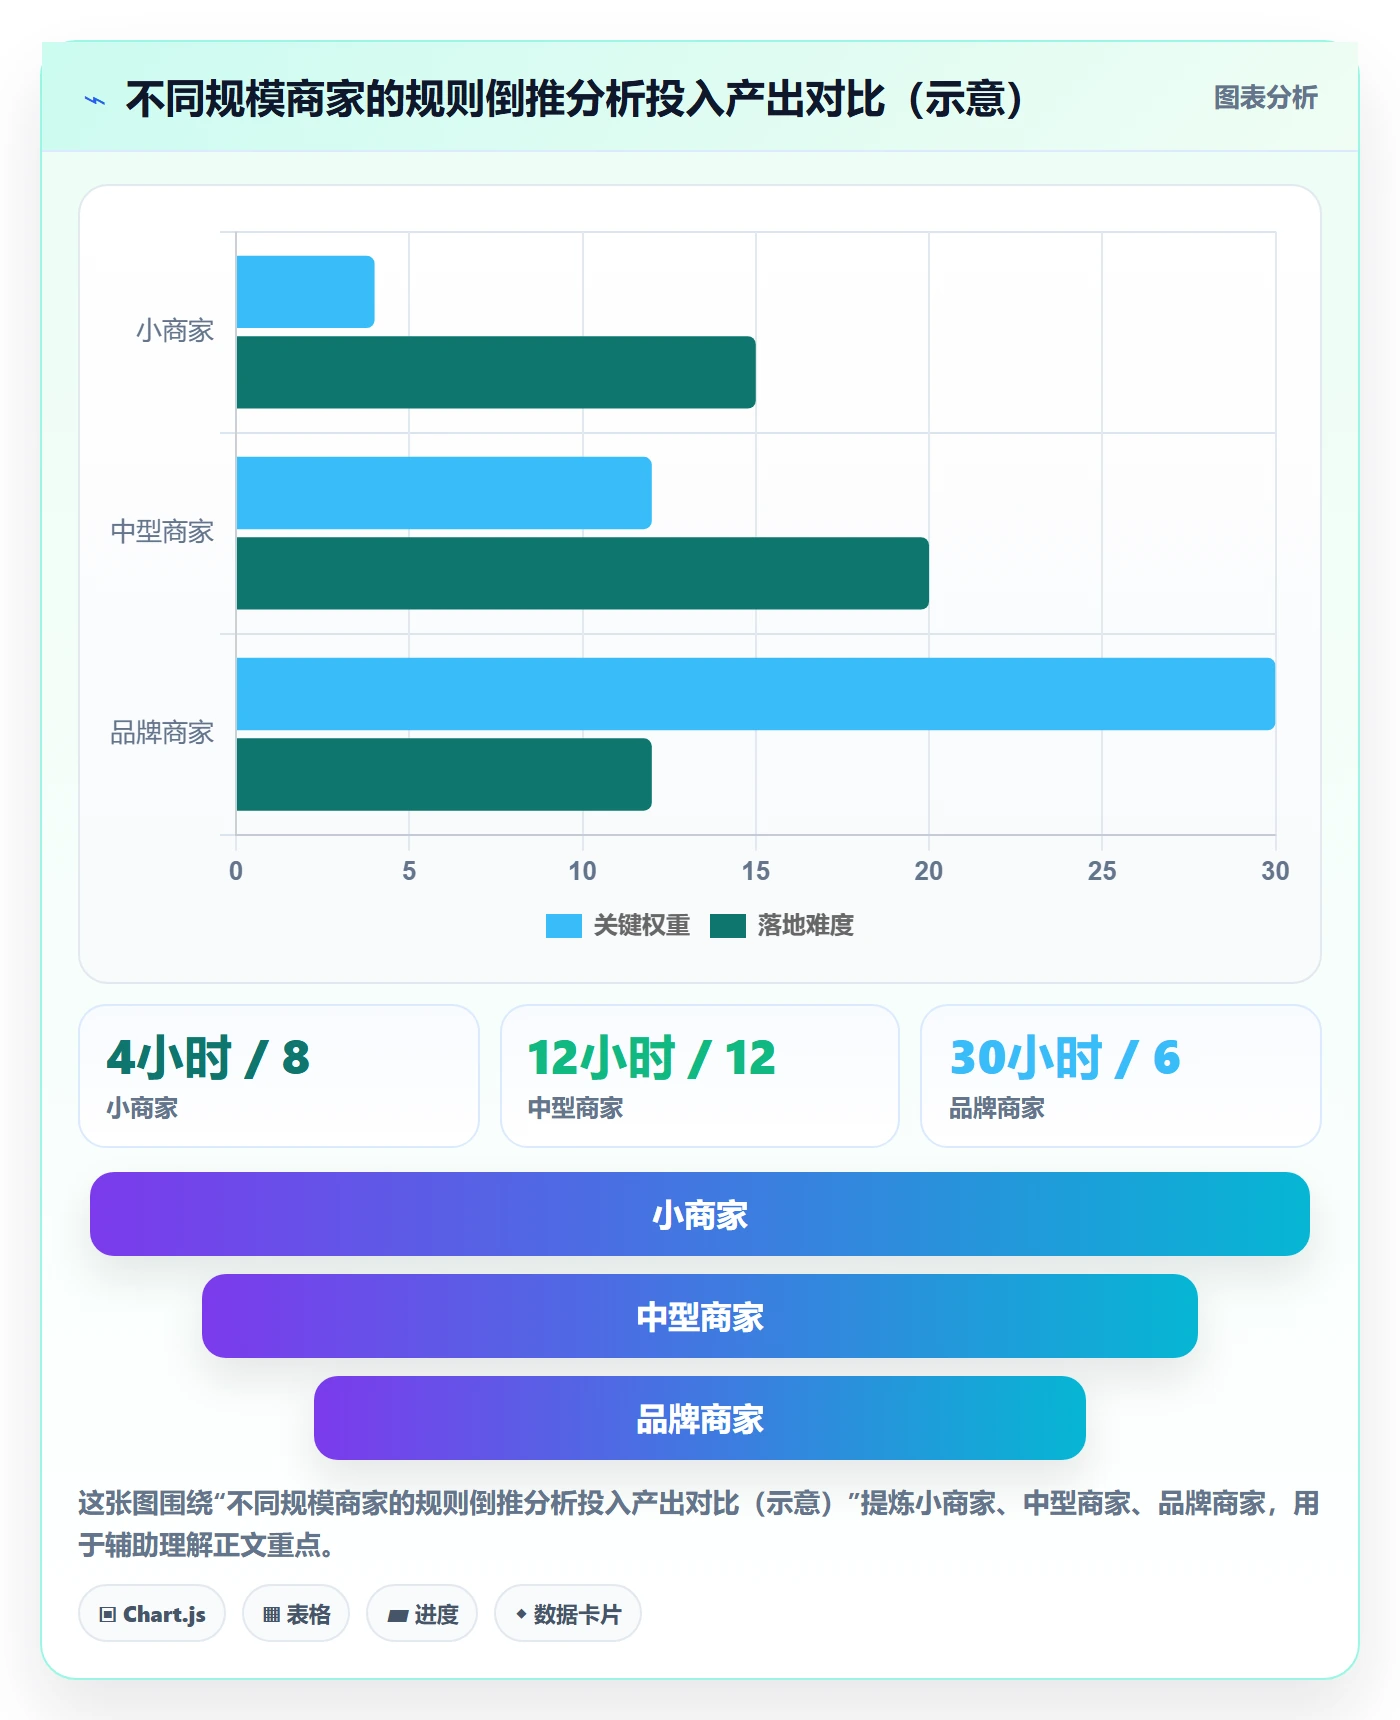The height and width of the screenshot is (1720, 1400).
Task: Select the 品牌商家 blue 关键权重 bar
Action: [x=756, y=694]
